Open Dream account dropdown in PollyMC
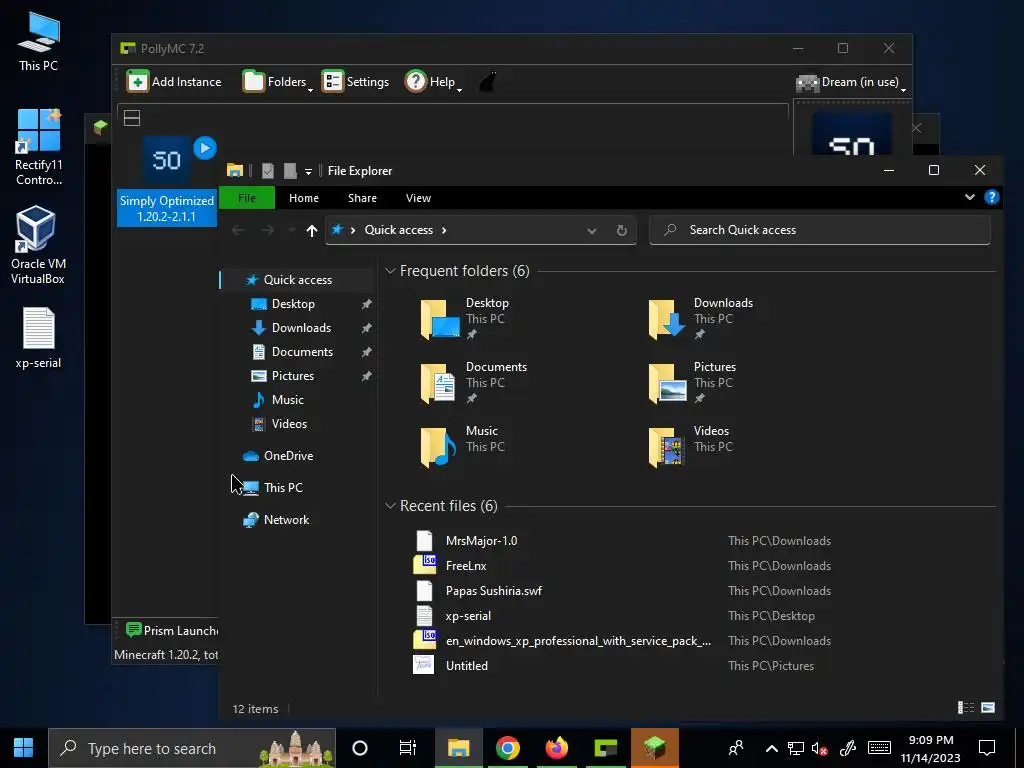 click(851, 82)
